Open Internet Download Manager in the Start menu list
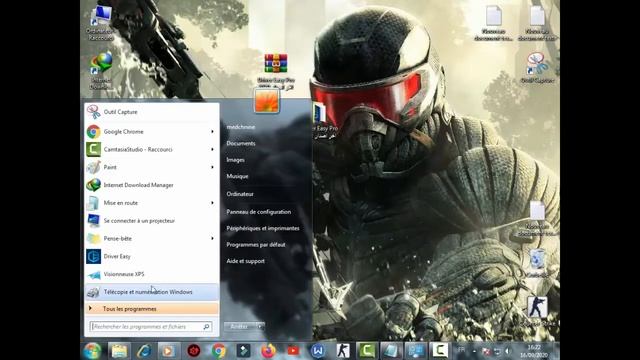This screenshot has height=360, width=640. point(151,185)
